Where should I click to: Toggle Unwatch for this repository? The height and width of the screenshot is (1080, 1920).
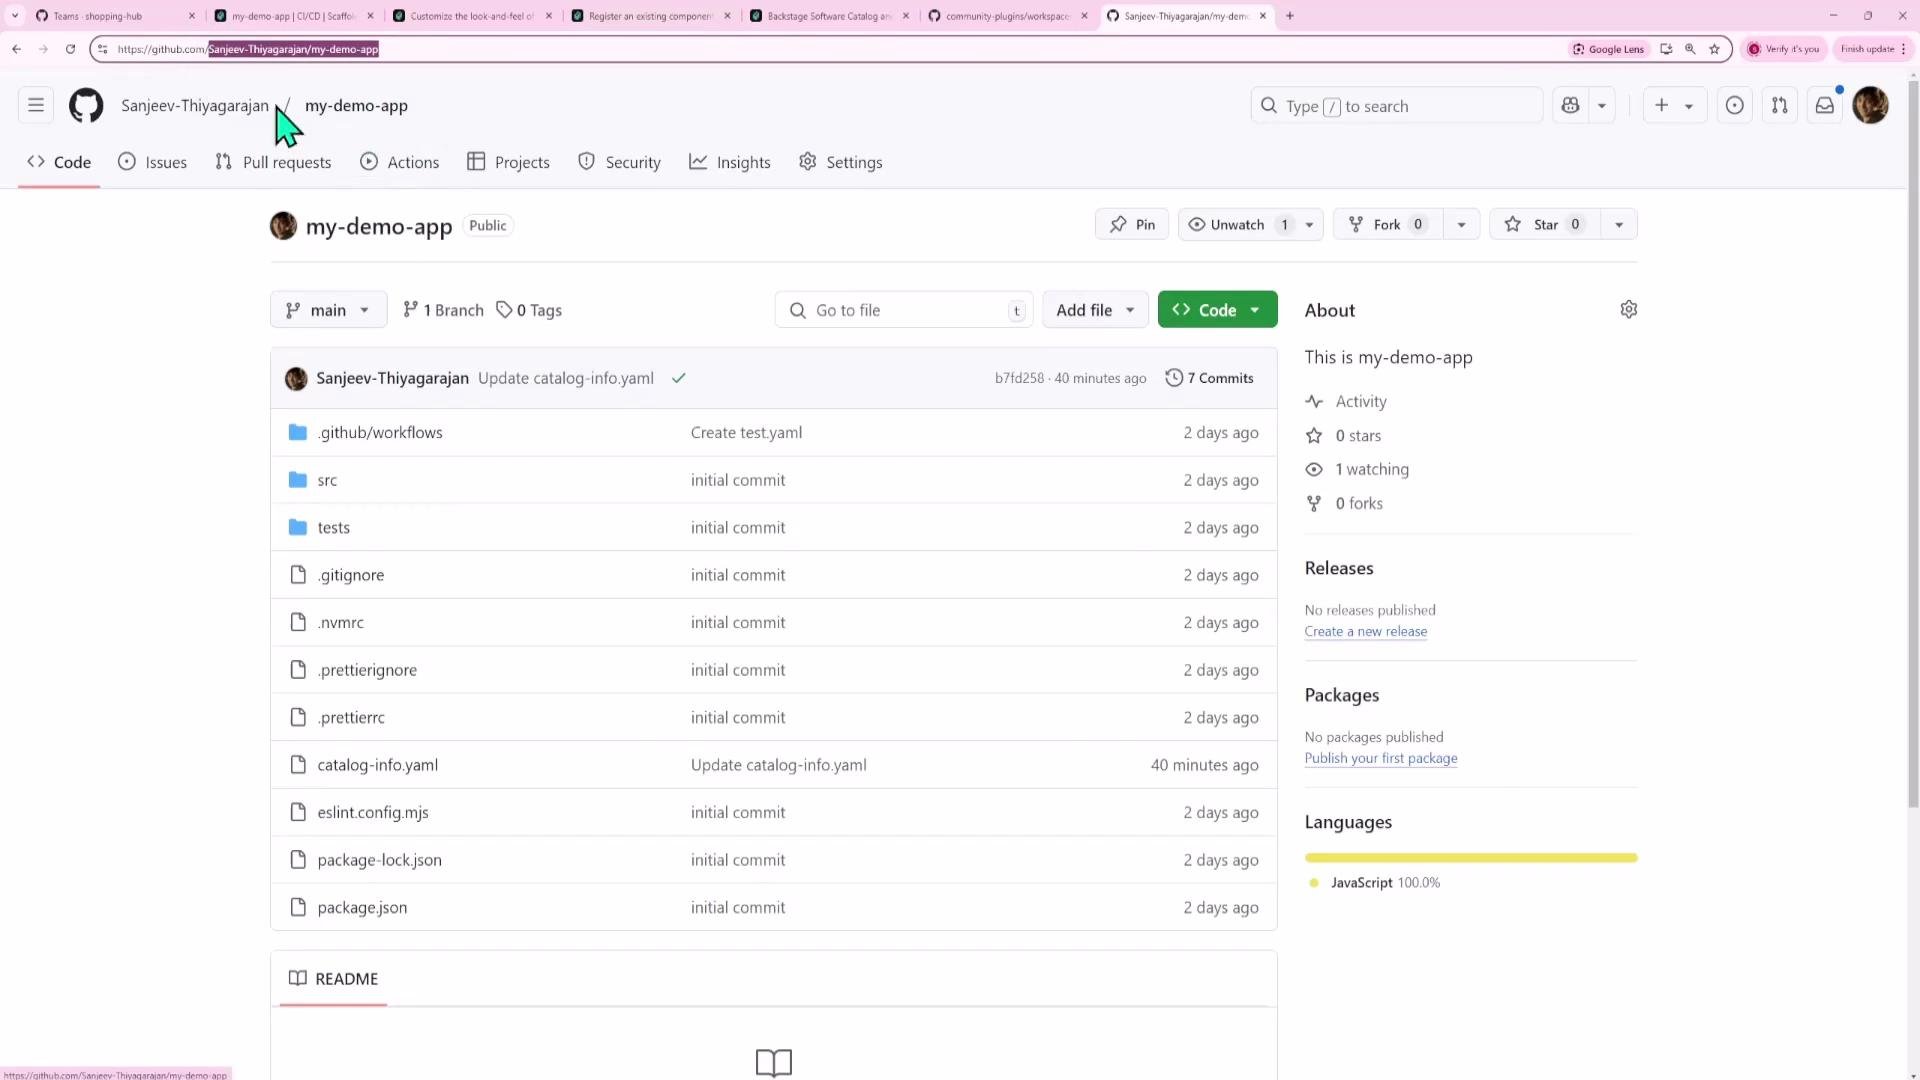tap(1240, 225)
